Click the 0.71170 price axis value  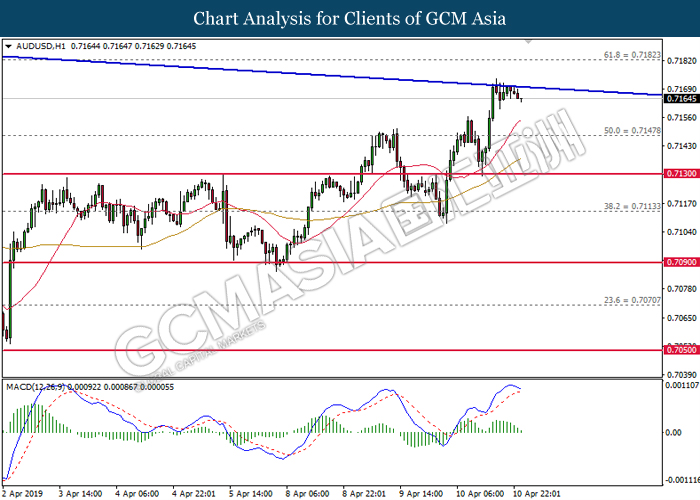(681, 204)
